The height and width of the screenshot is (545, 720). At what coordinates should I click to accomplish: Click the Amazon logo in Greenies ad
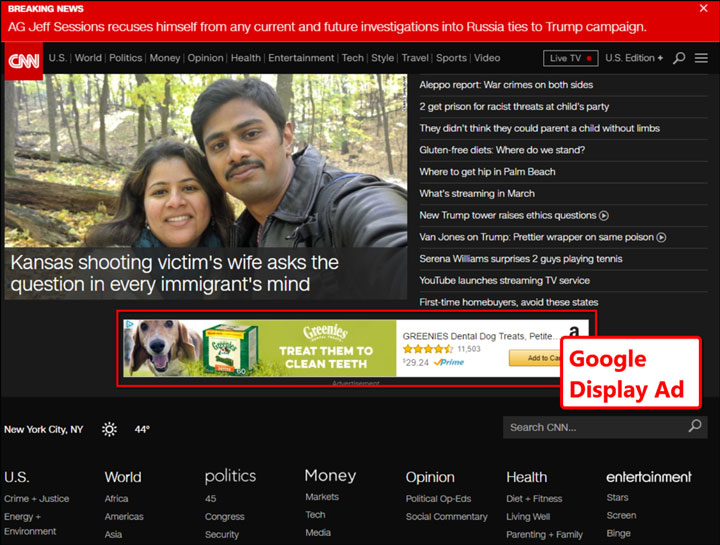pyautogui.click(x=575, y=333)
